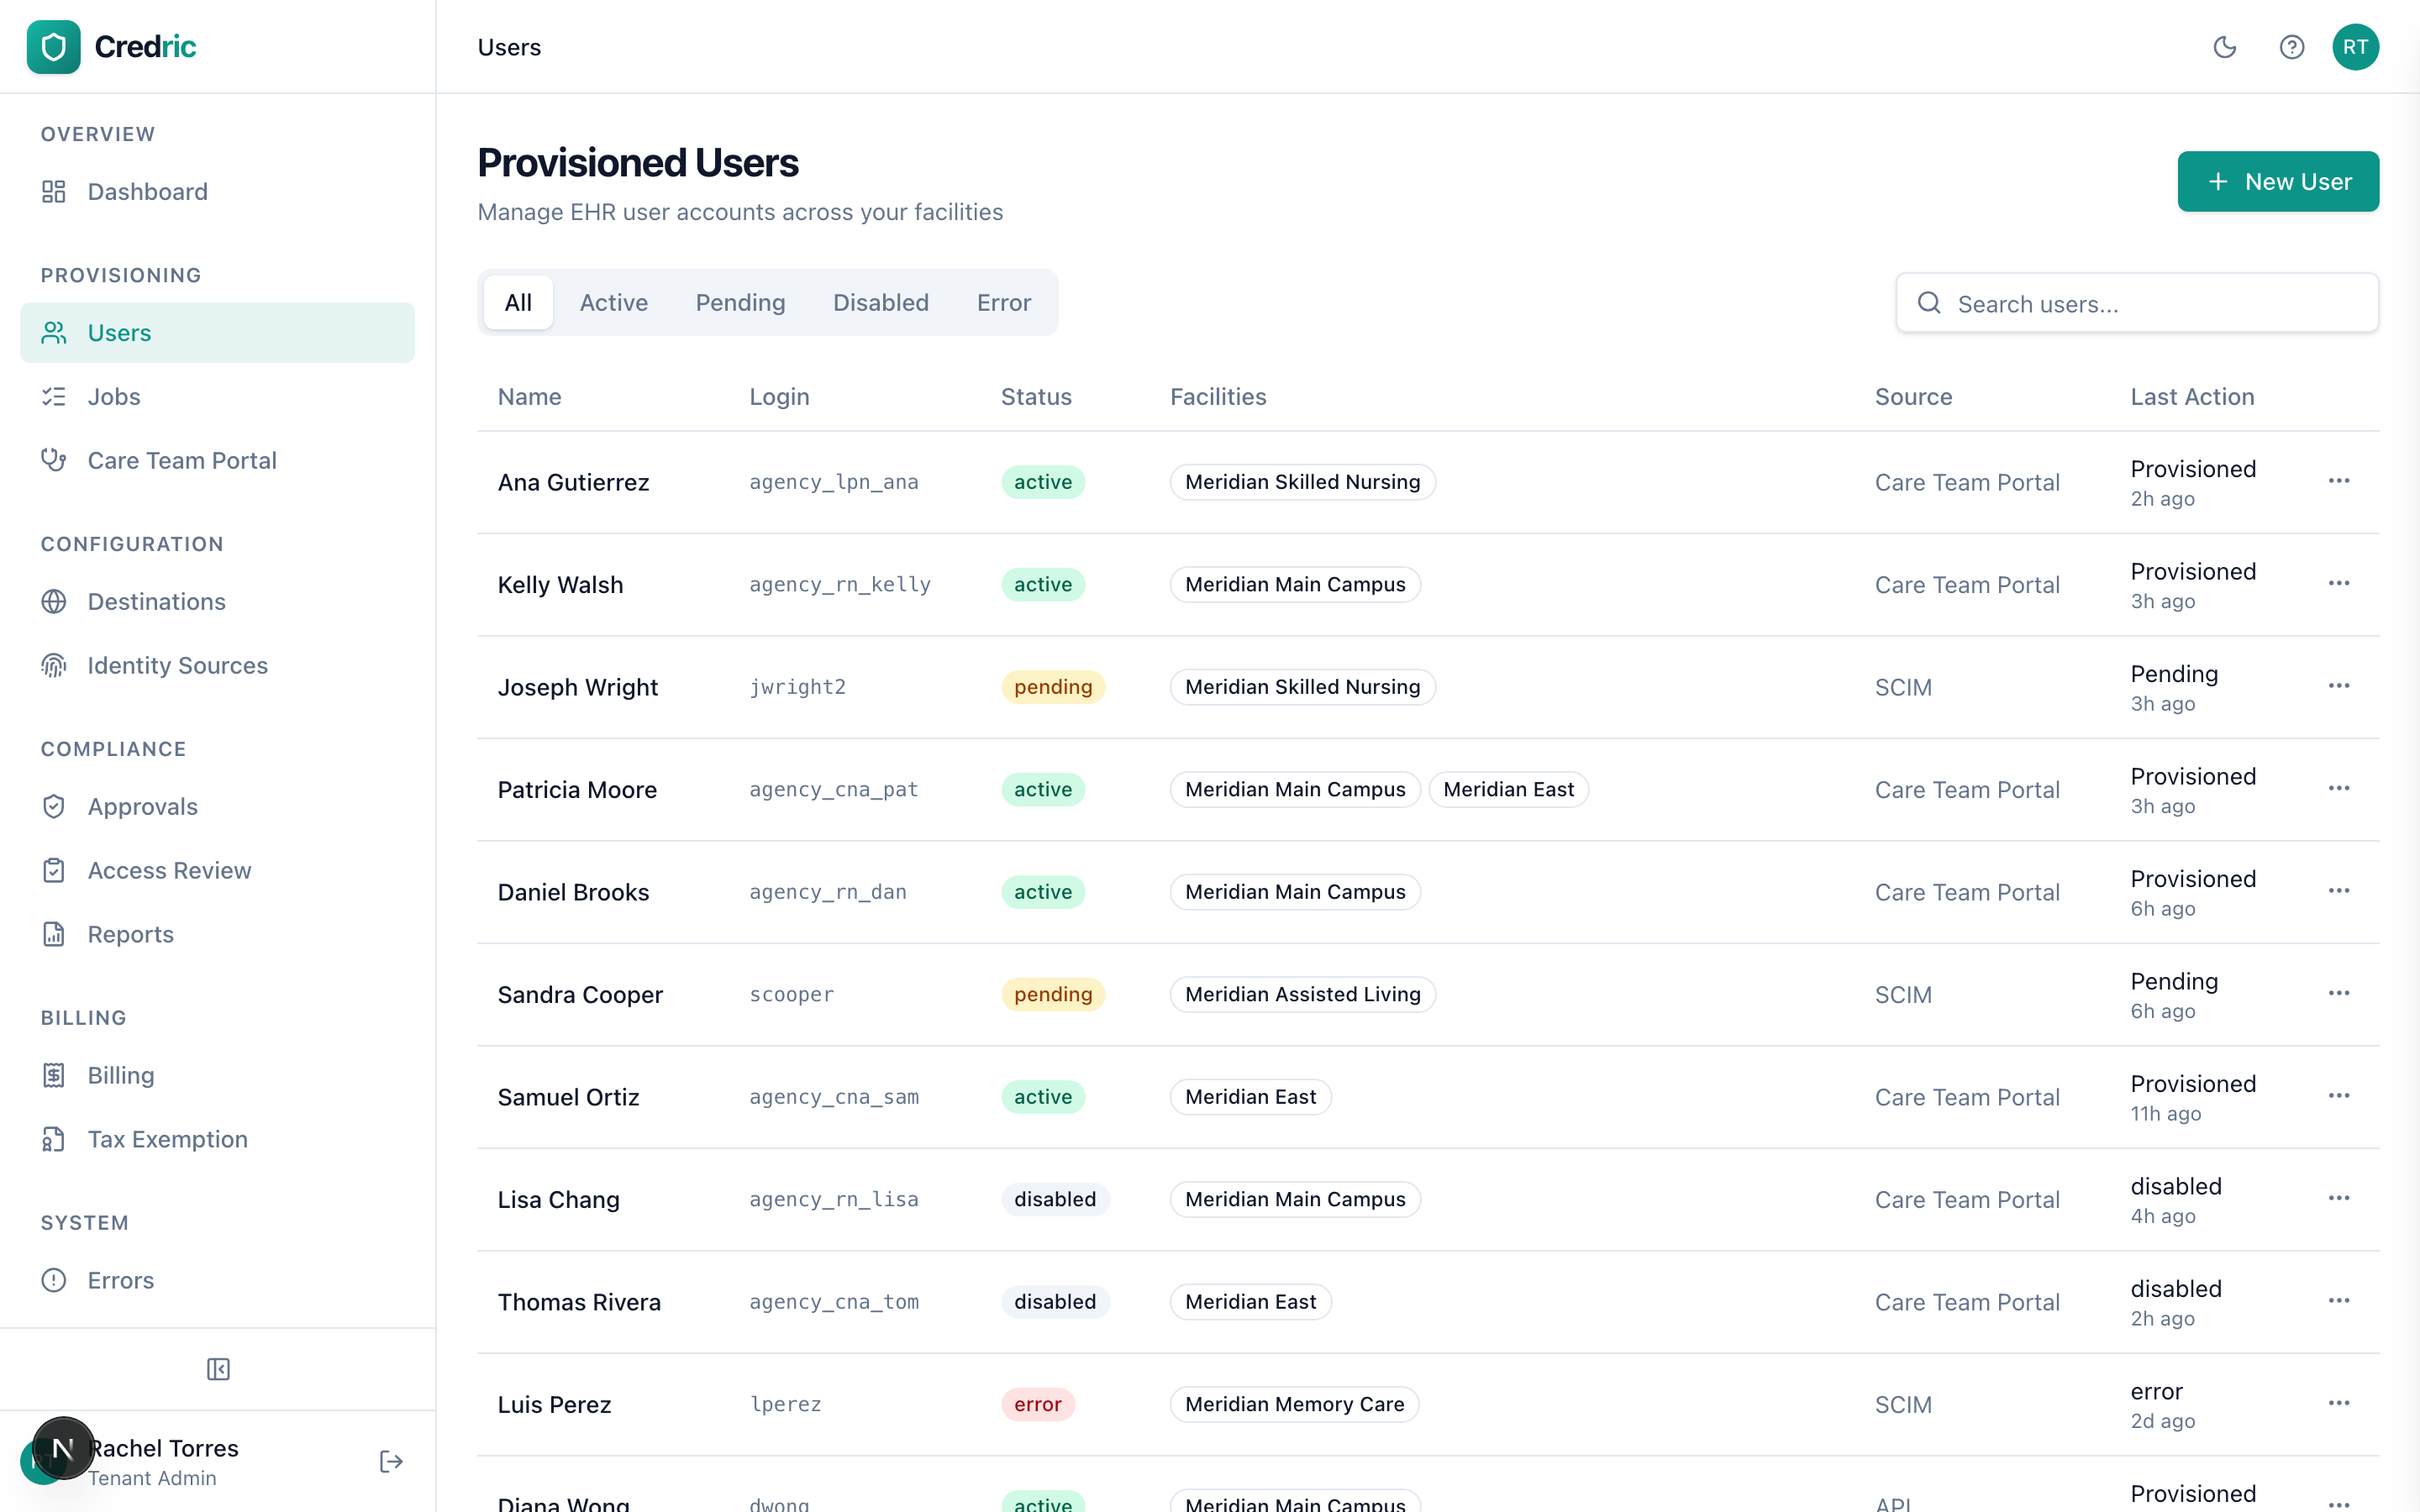This screenshot has width=2420, height=1512.
Task: Click the Care Team Portal stethoscope icon
Action: point(54,461)
